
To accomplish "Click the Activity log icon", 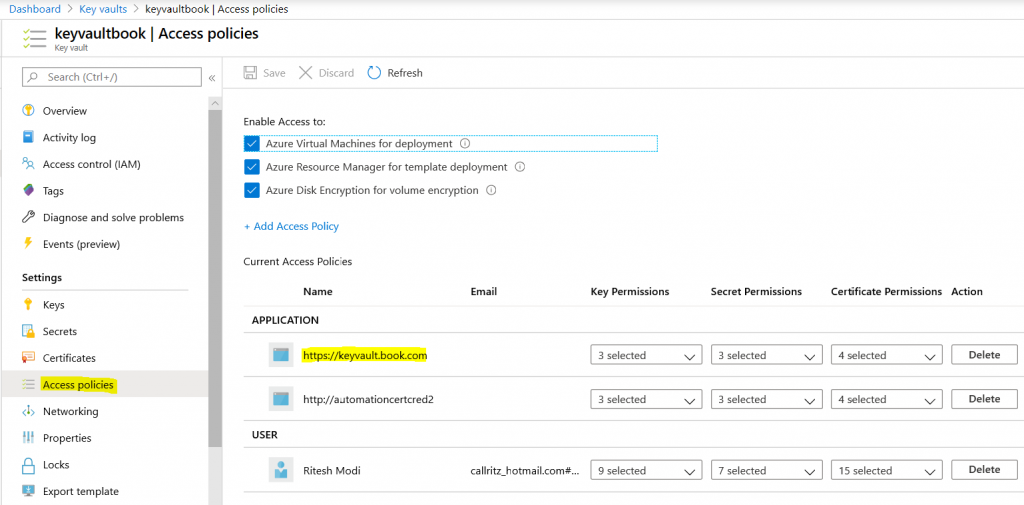I will (x=28, y=138).
